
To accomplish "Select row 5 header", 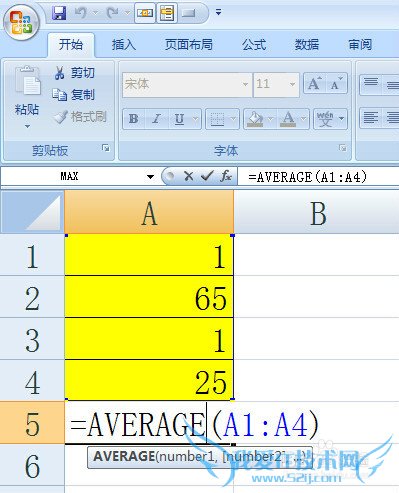I will tap(32, 423).
